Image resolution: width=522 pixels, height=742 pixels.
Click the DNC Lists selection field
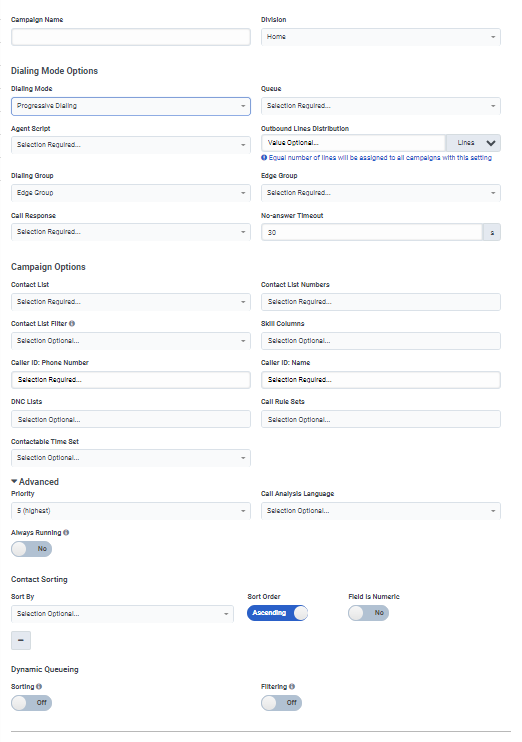[x=131, y=419]
